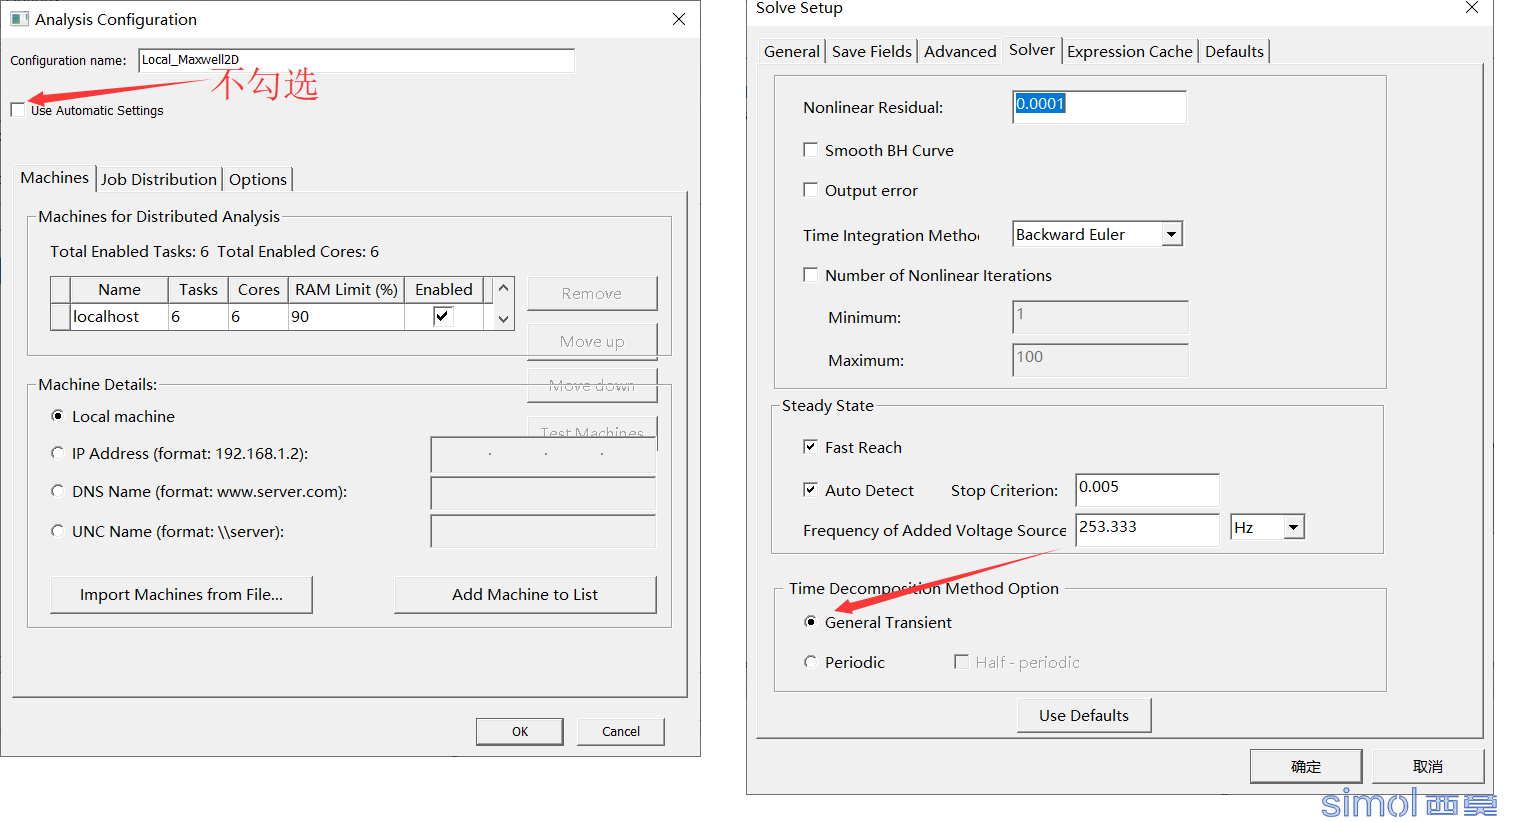Click the Analysis Configuration window icon
Screen dimensions: 1516x822
coord(19,19)
